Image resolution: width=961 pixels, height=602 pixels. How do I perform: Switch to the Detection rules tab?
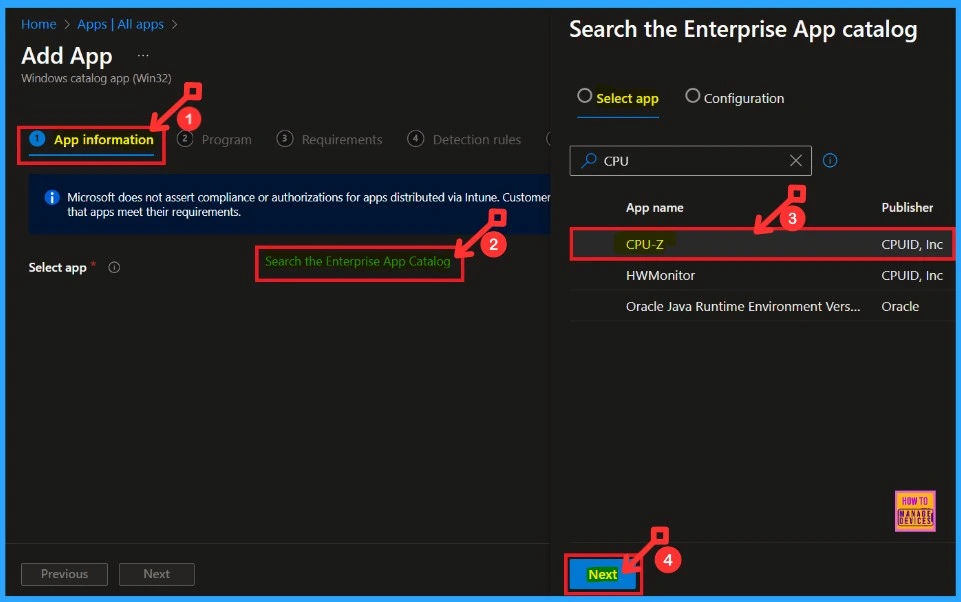pos(464,140)
